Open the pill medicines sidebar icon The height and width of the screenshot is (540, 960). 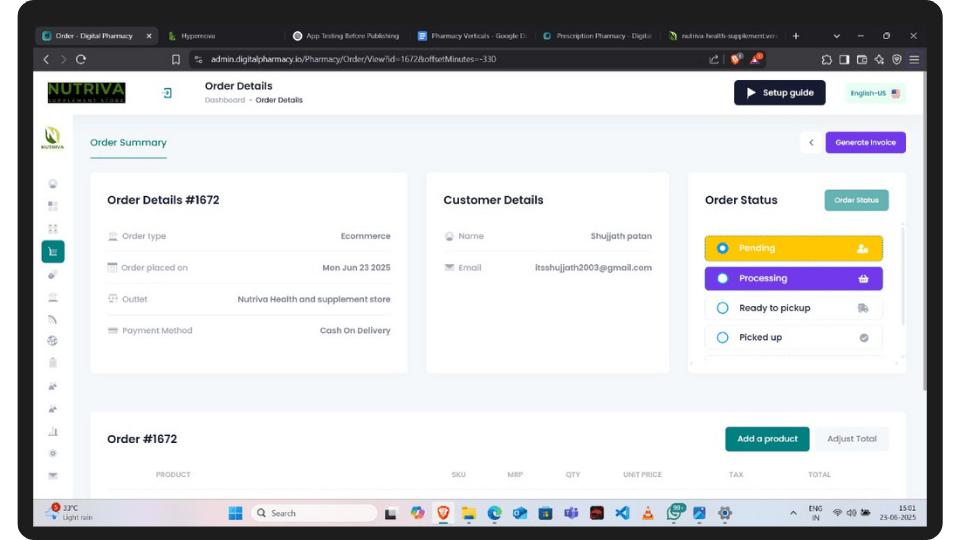53,274
